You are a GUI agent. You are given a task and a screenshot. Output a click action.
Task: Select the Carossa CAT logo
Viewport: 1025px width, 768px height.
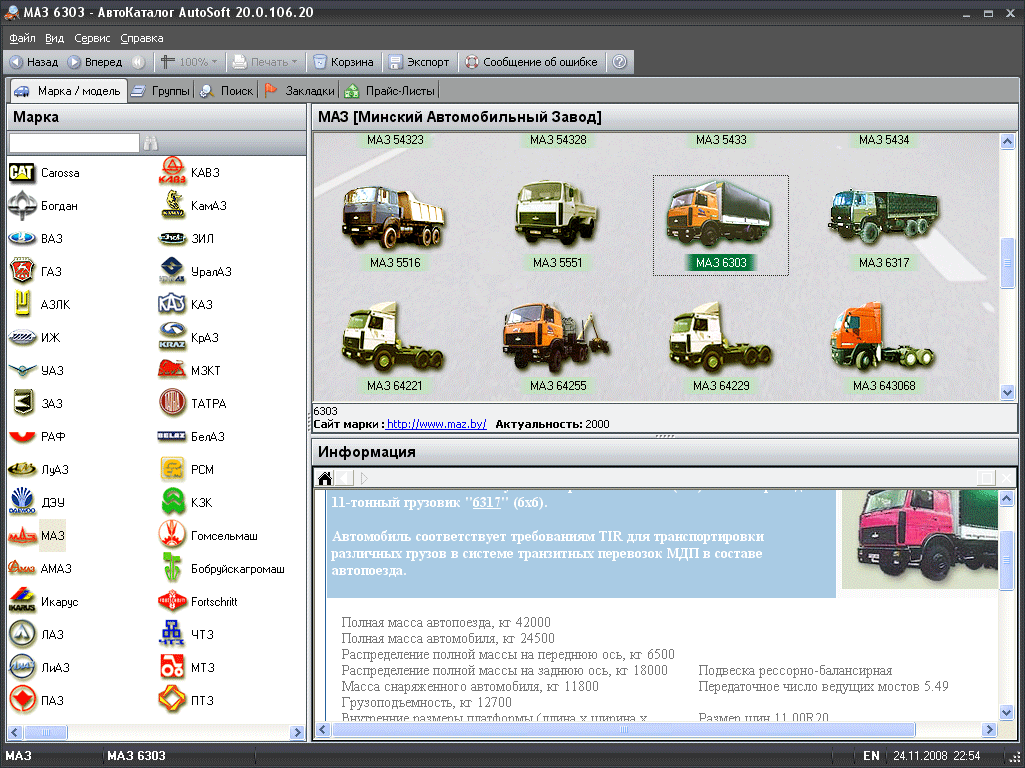coord(22,173)
